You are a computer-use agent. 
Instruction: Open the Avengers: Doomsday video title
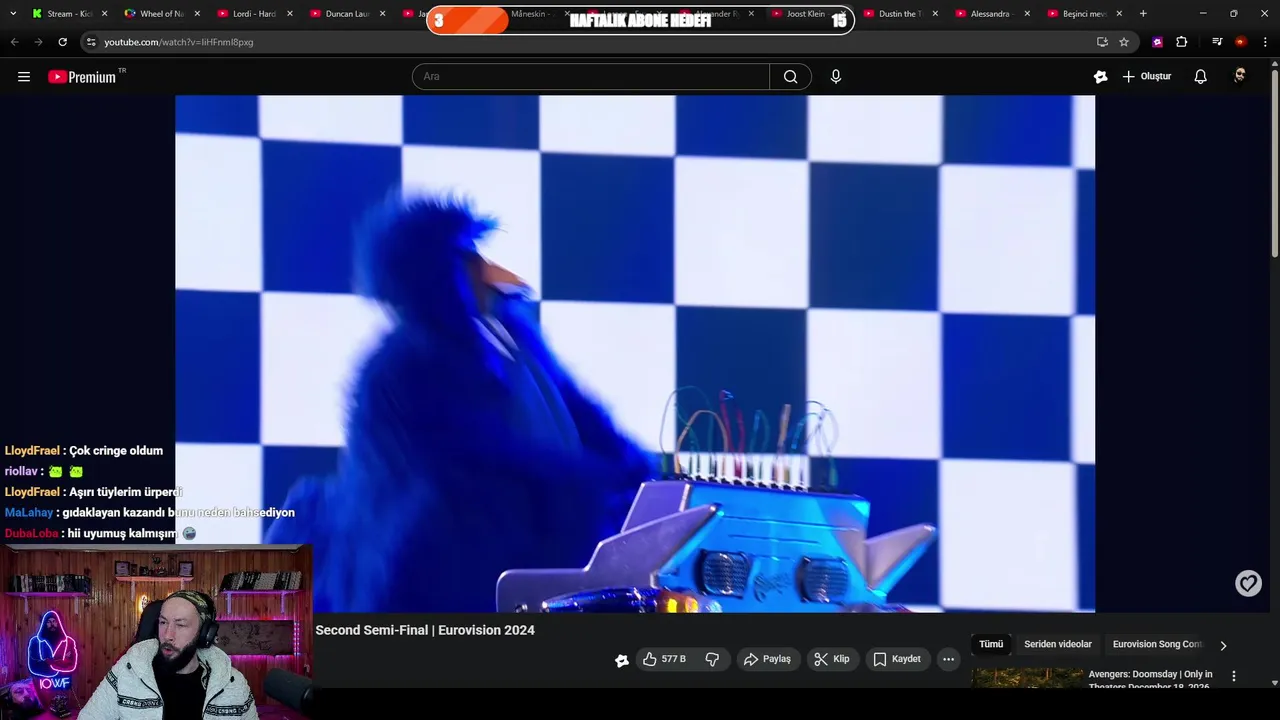point(1150,680)
